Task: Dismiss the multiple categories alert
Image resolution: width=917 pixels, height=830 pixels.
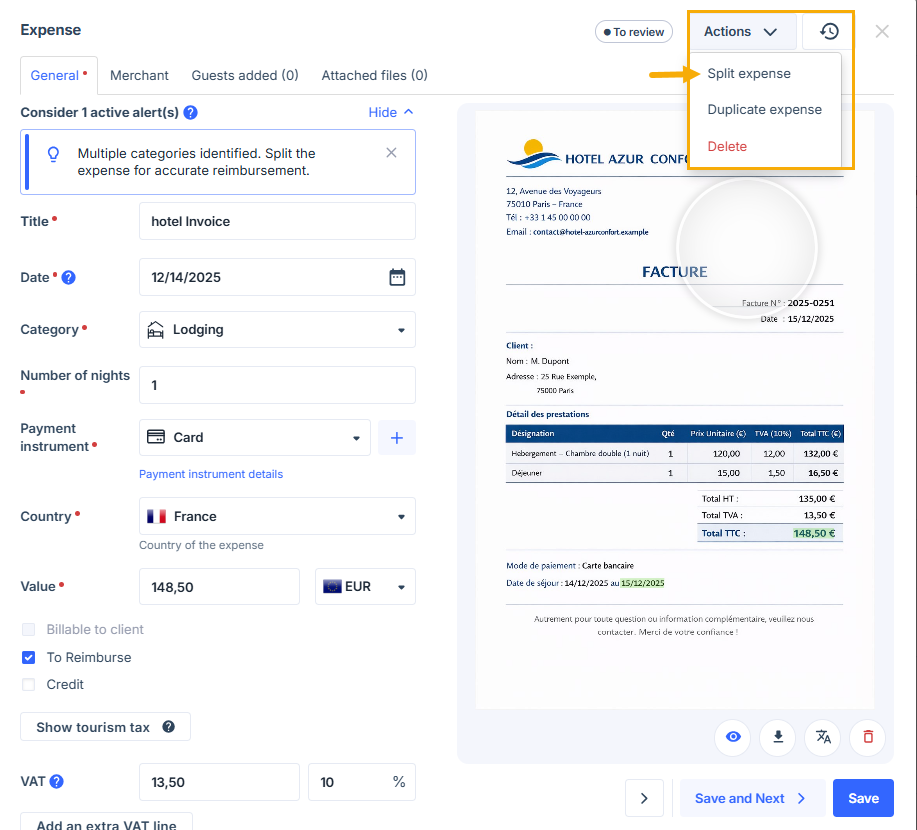Action: click(x=391, y=153)
